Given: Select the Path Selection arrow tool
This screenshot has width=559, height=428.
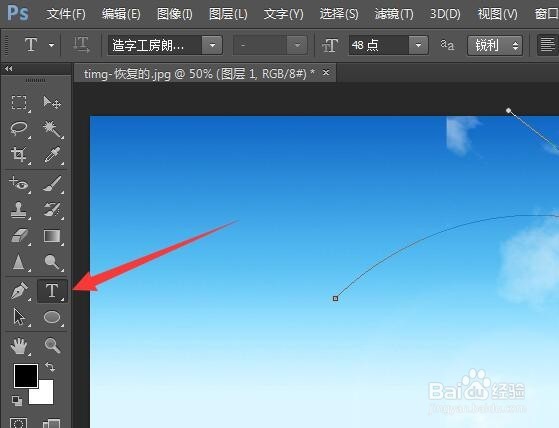Looking at the screenshot, I should pyautogui.click(x=19, y=317).
